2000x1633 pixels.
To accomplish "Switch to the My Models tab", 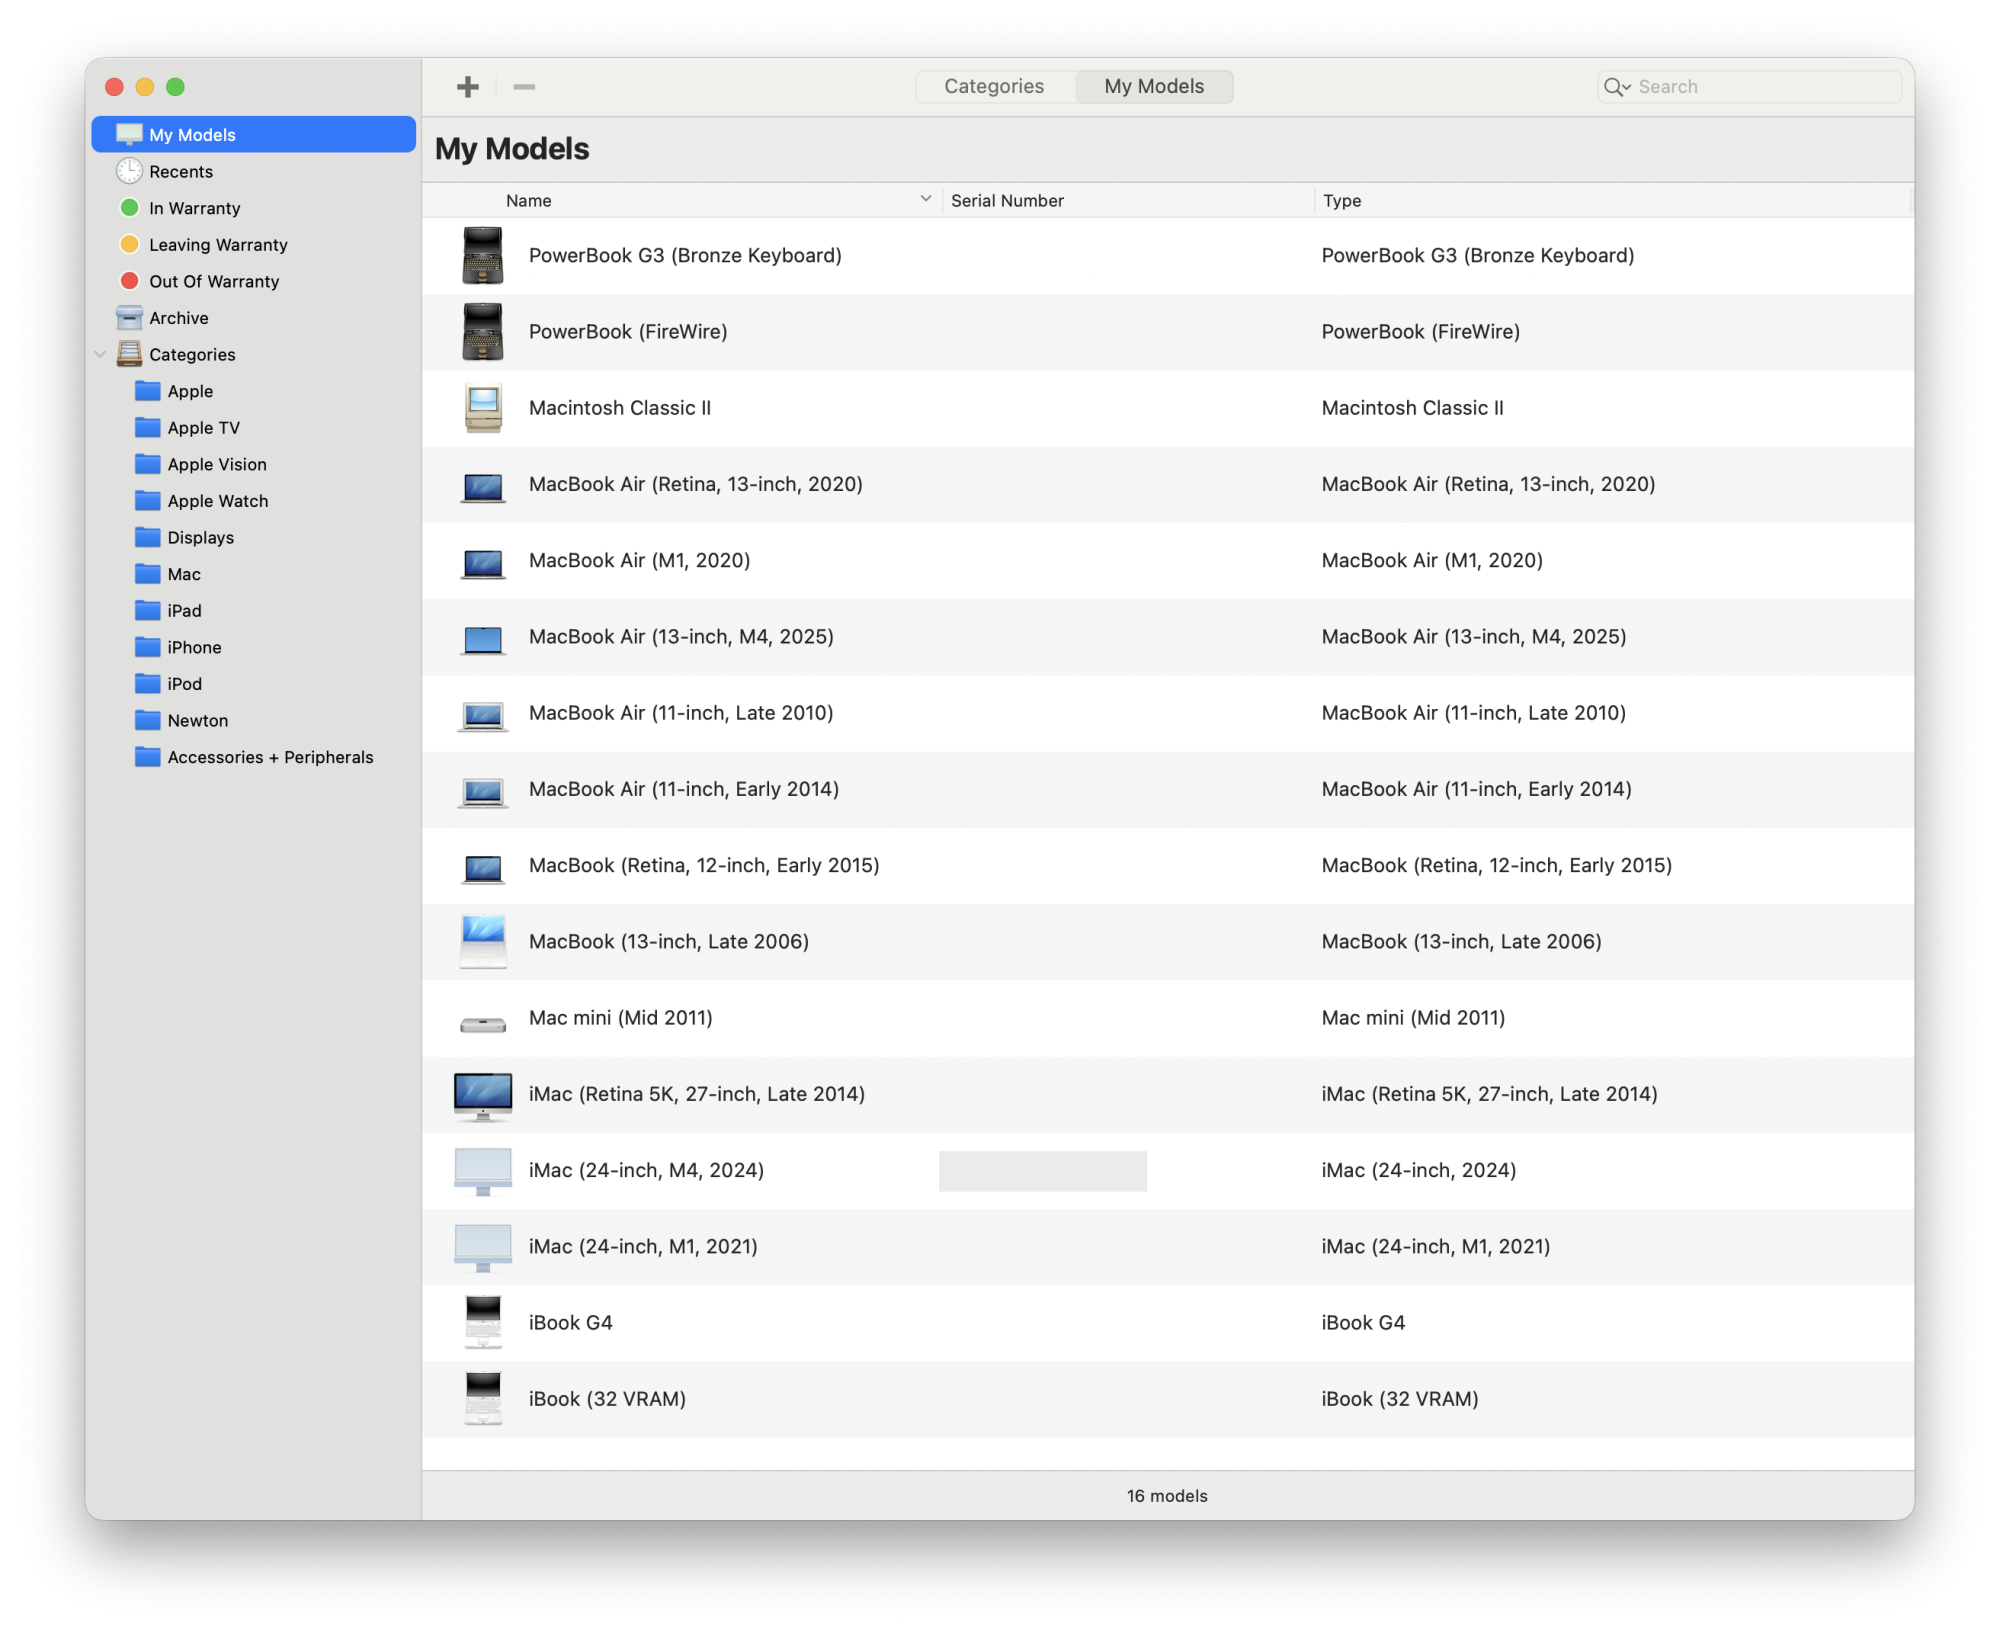I will click(x=1153, y=86).
